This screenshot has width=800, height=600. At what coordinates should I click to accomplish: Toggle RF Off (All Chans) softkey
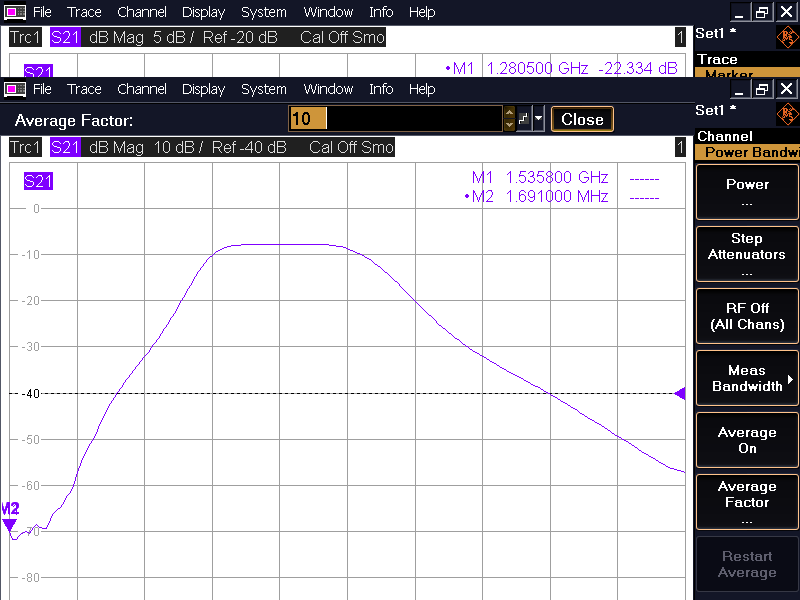[747, 316]
